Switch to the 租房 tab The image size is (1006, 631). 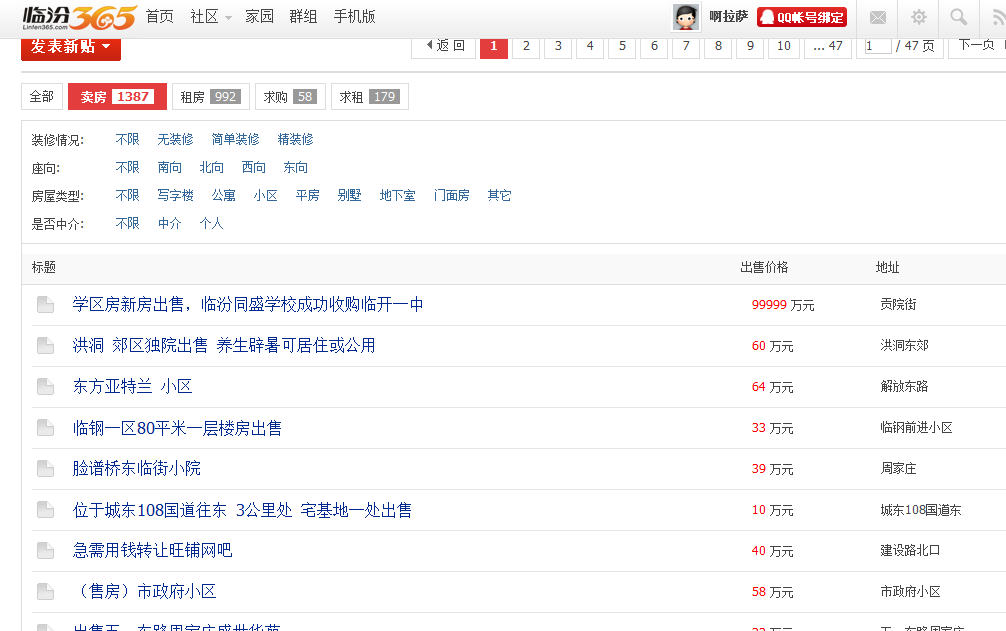[210, 96]
